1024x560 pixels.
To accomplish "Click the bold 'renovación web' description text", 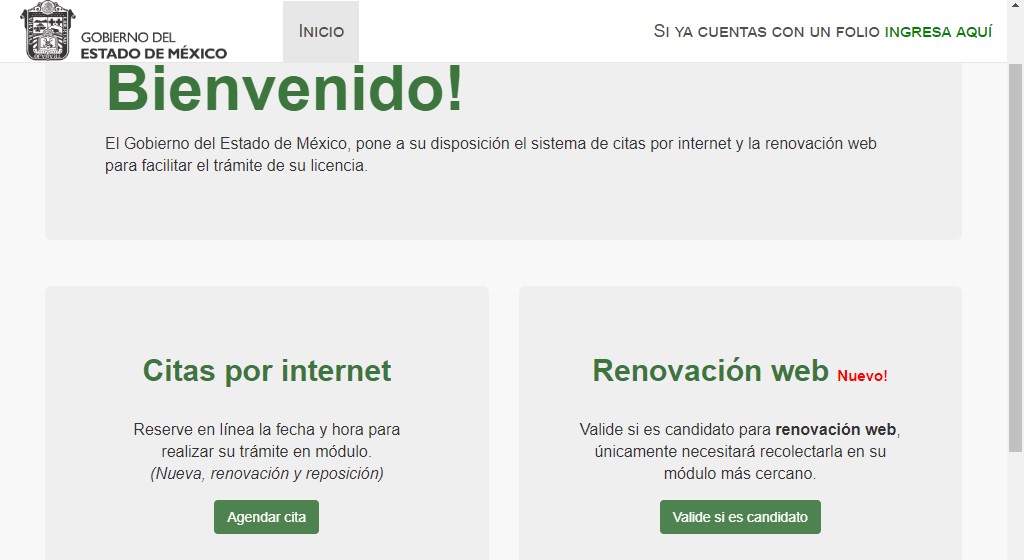I will tap(835, 429).
